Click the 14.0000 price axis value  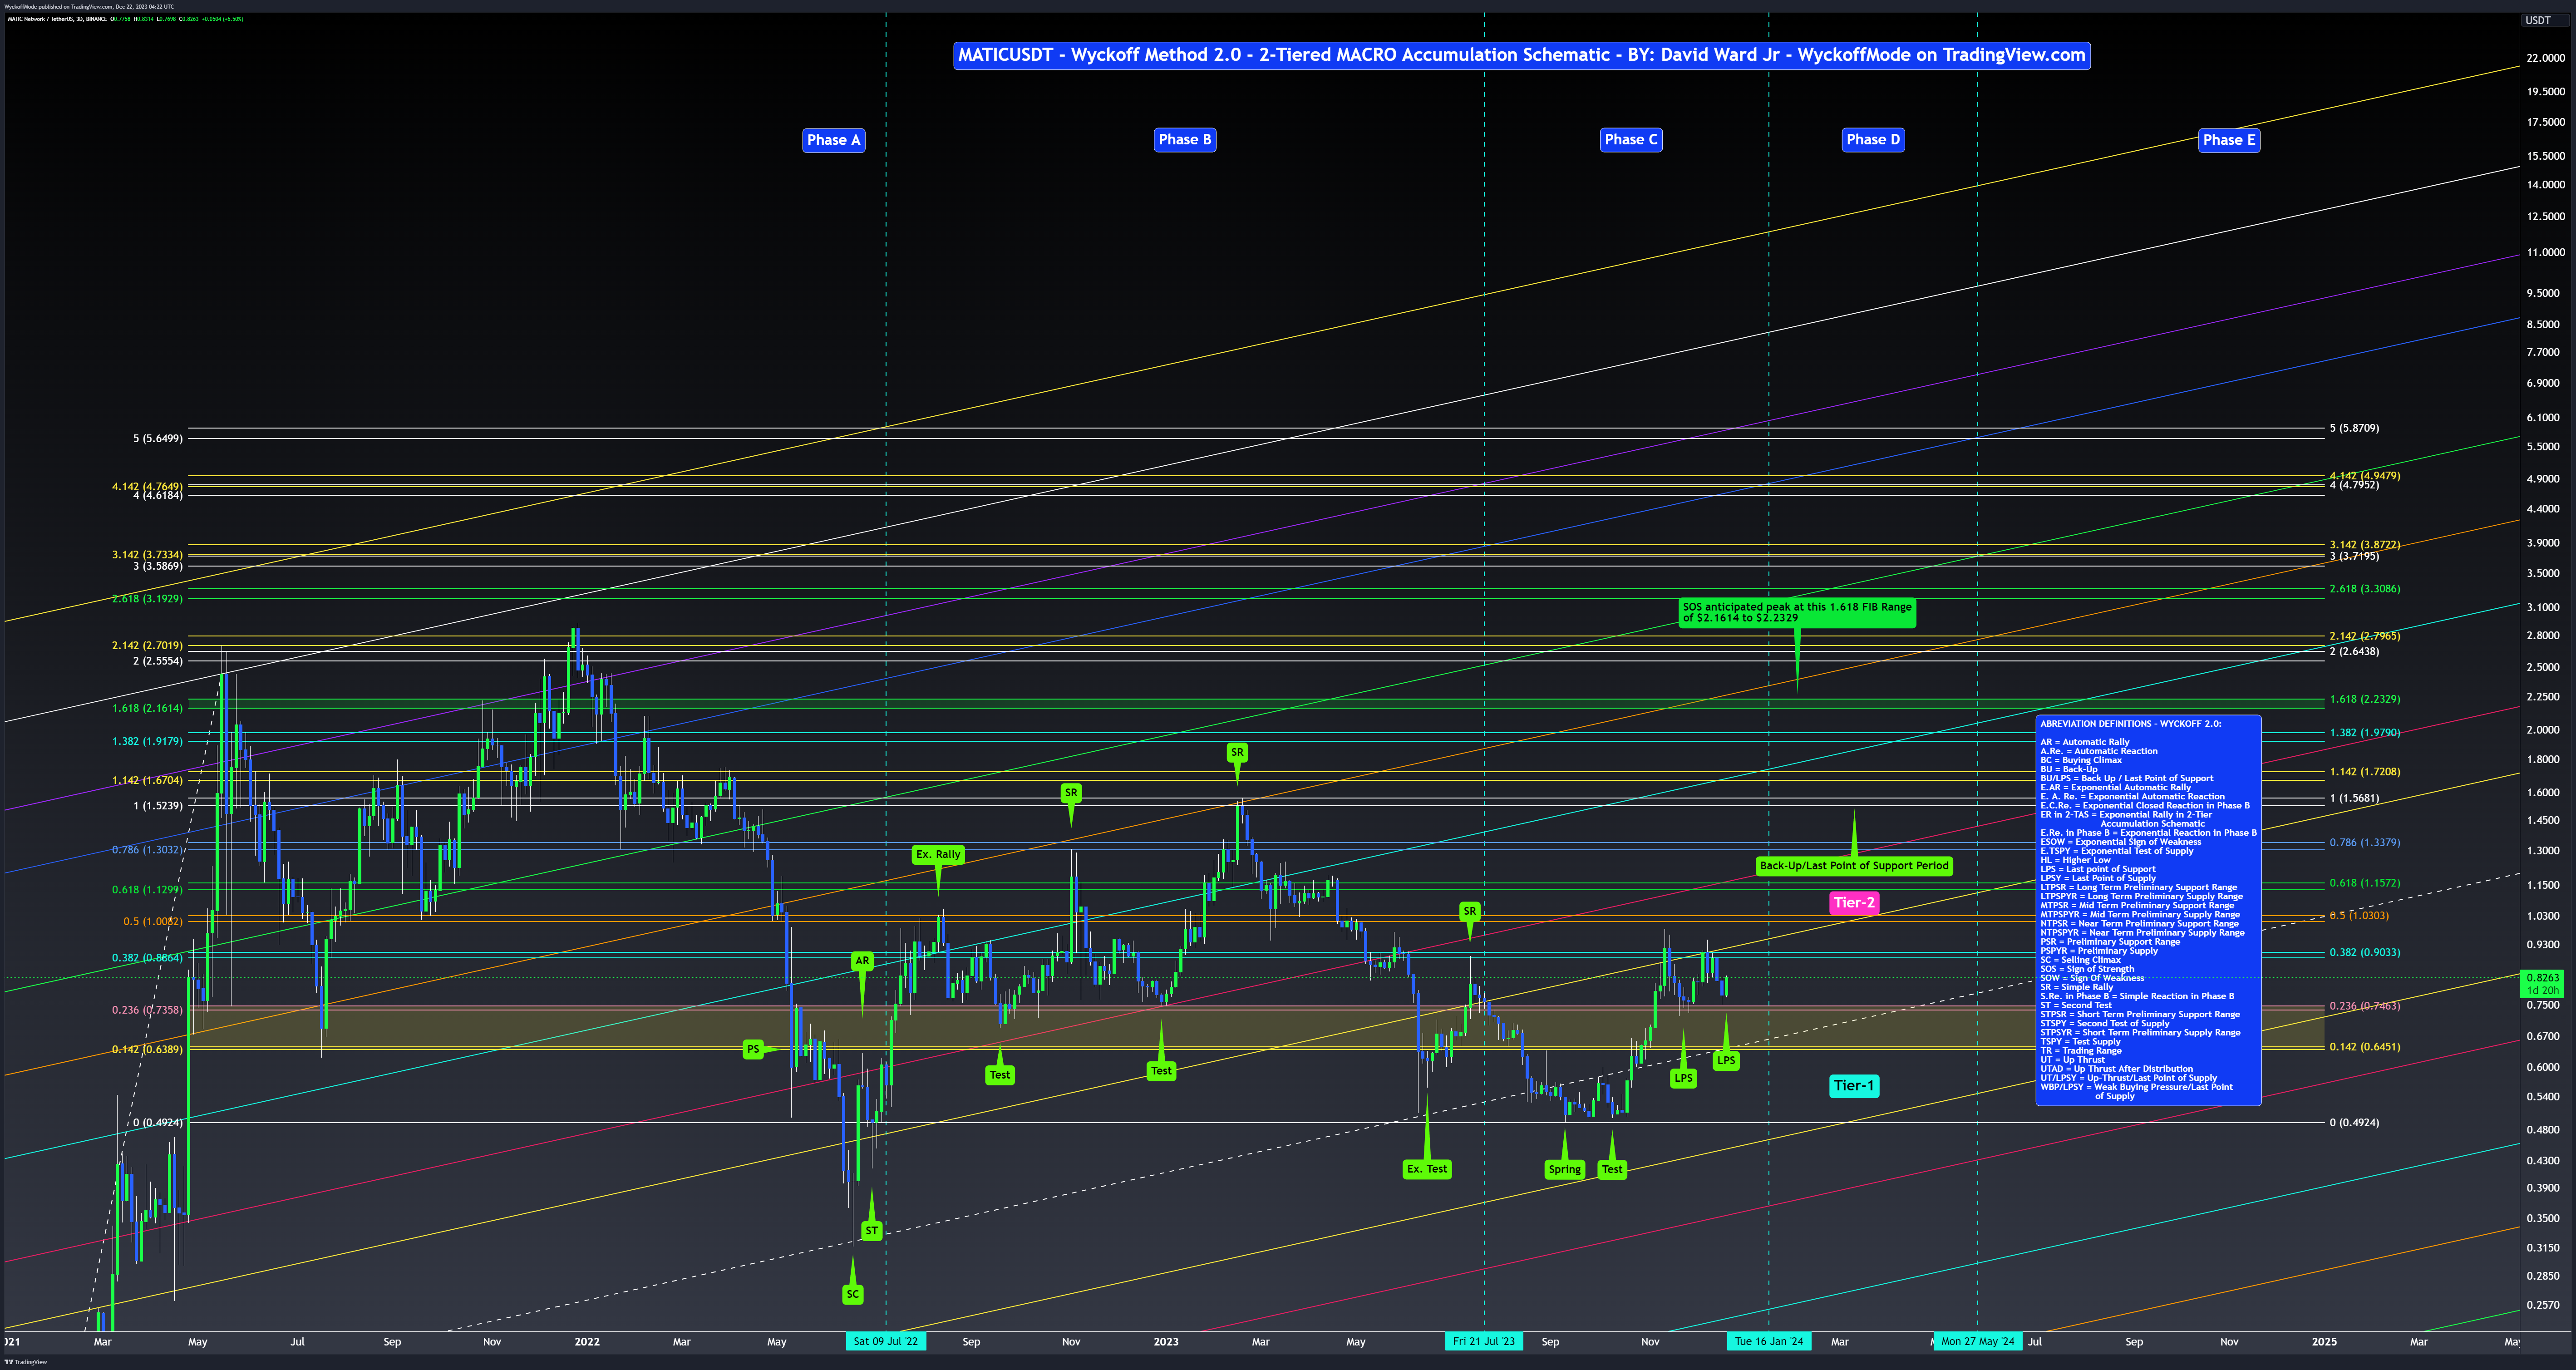pyautogui.click(x=2546, y=185)
